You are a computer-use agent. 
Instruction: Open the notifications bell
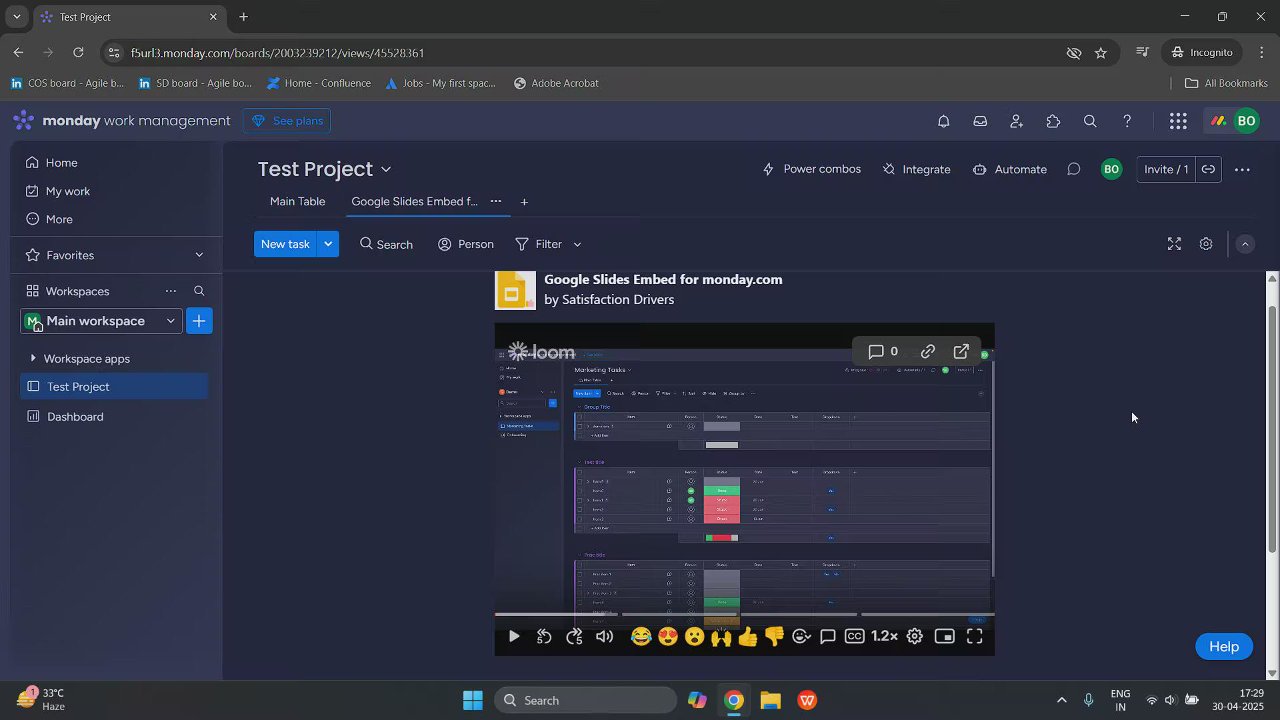[x=943, y=121]
